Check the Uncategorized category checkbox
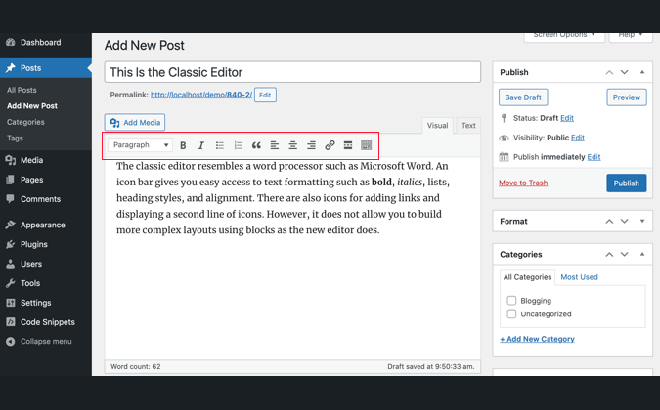Viewport: 660px width, 410px height. pos(512,314)
